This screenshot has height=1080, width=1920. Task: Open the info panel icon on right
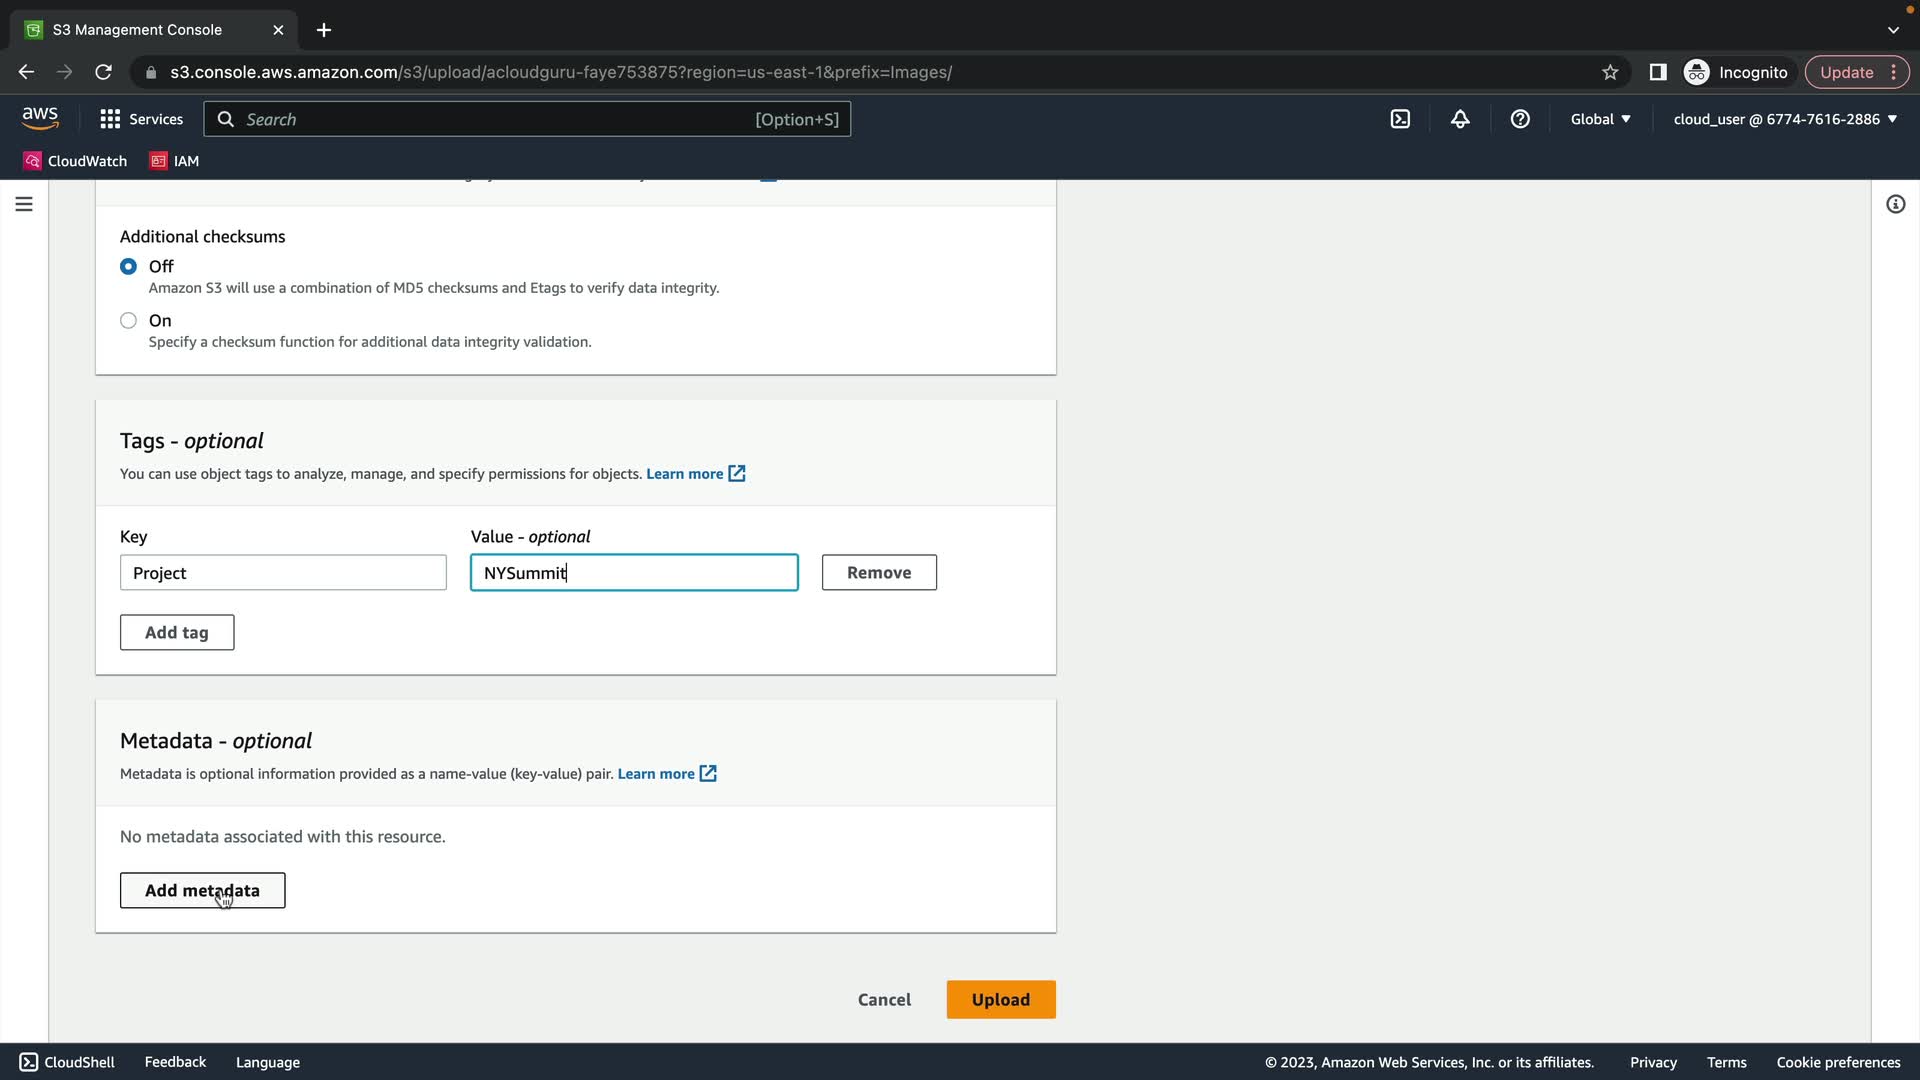[1895, 204]
